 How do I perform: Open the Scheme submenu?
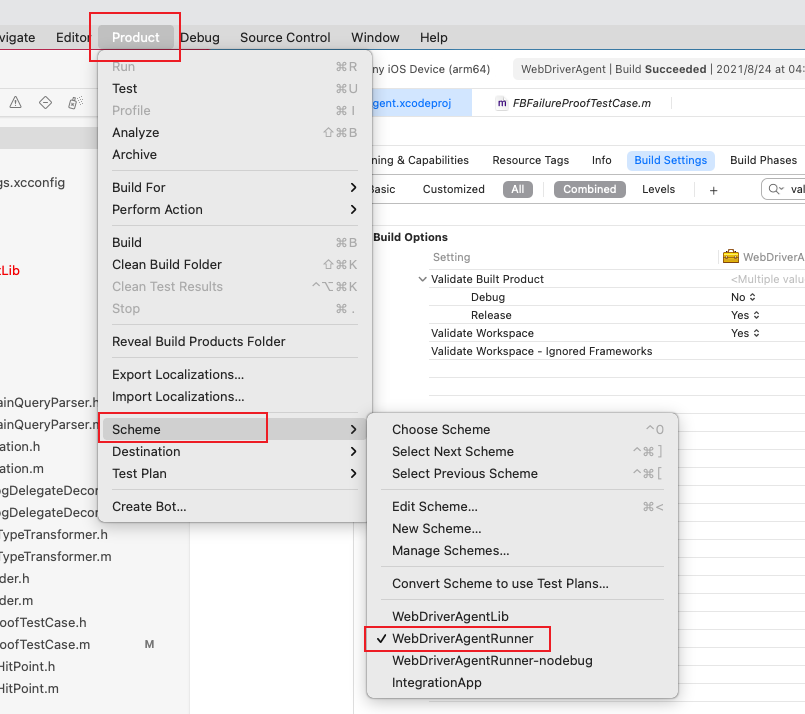pyautogui.click(x=235, y=430)
